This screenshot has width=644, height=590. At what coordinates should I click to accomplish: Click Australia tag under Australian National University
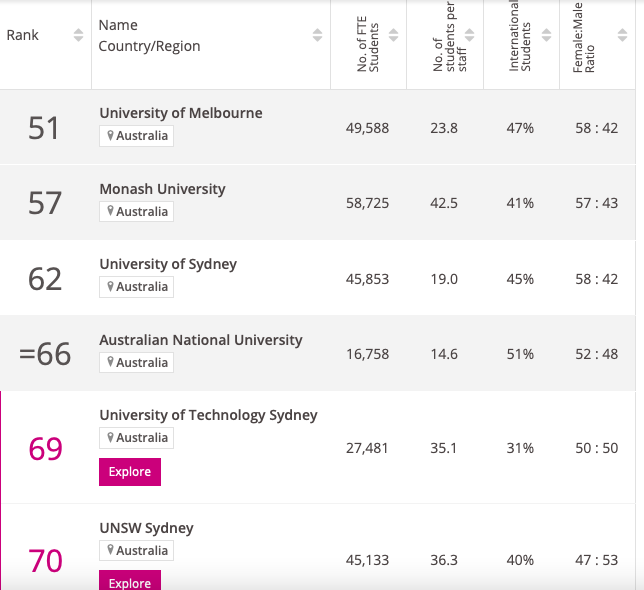[x=136, y=363]
